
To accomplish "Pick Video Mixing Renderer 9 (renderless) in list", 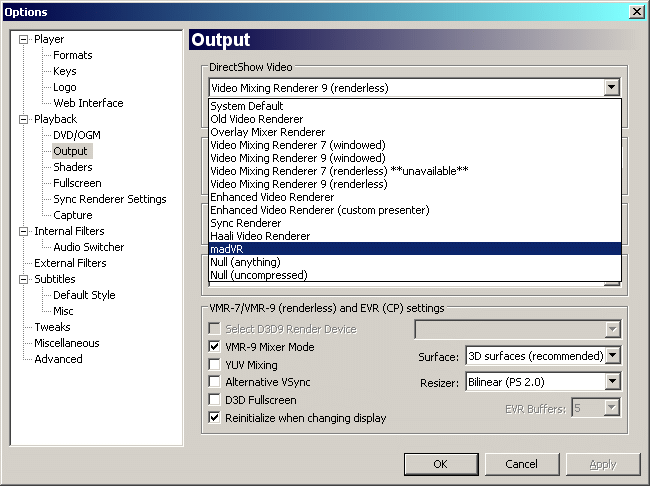I will pos(415,184).
